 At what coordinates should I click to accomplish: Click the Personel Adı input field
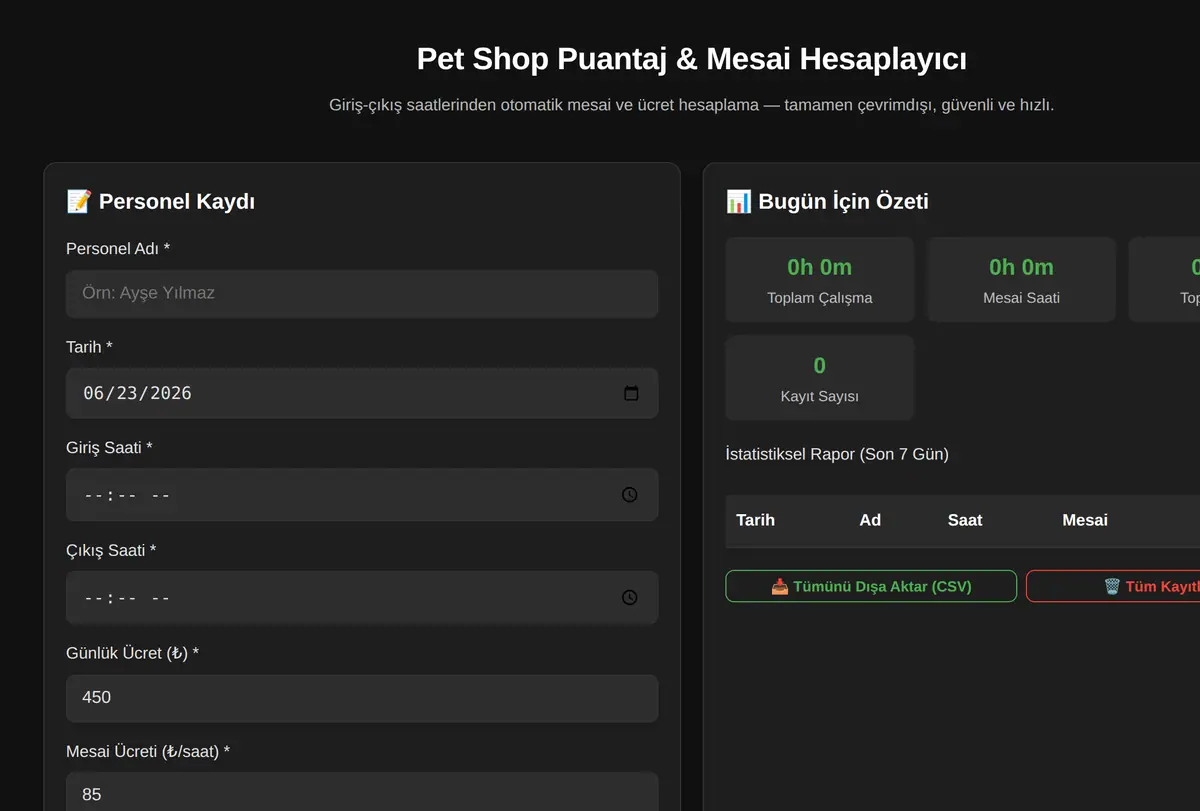pyautogui.click(x=362, y=293)
